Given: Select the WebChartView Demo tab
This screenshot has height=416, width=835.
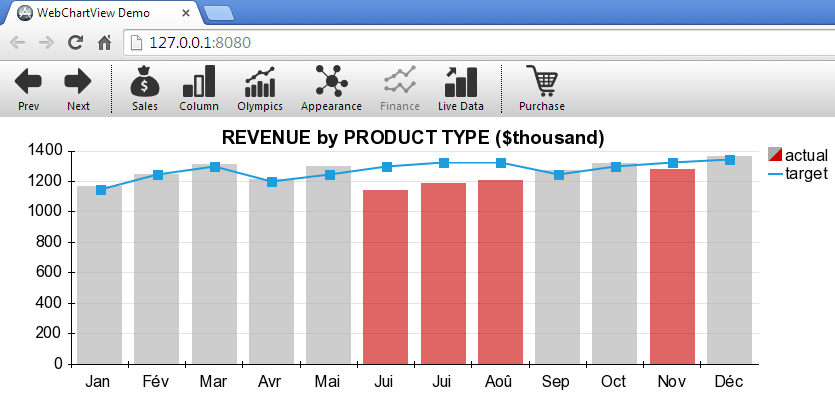Looking at the screenshot, I should pyautogui.click(x=100, y=13).
